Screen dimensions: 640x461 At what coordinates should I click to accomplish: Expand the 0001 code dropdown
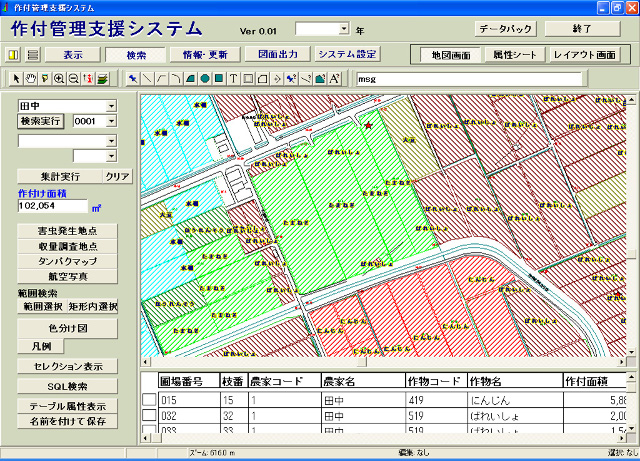(x=111, y=121)
